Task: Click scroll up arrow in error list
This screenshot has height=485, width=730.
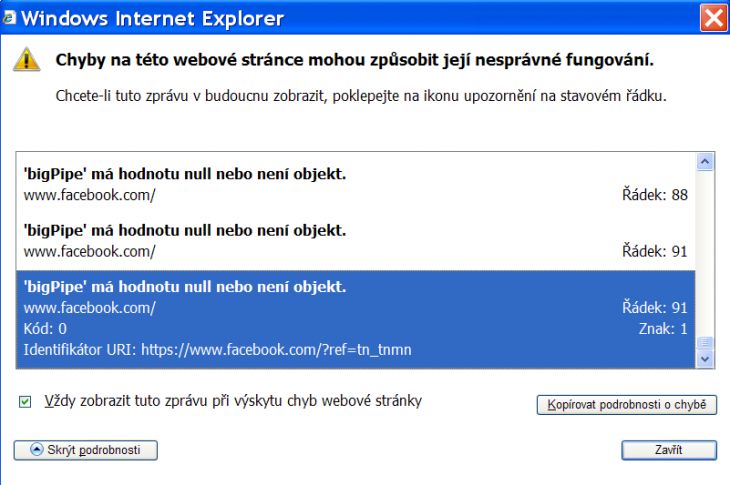Action: click(705, 162)
